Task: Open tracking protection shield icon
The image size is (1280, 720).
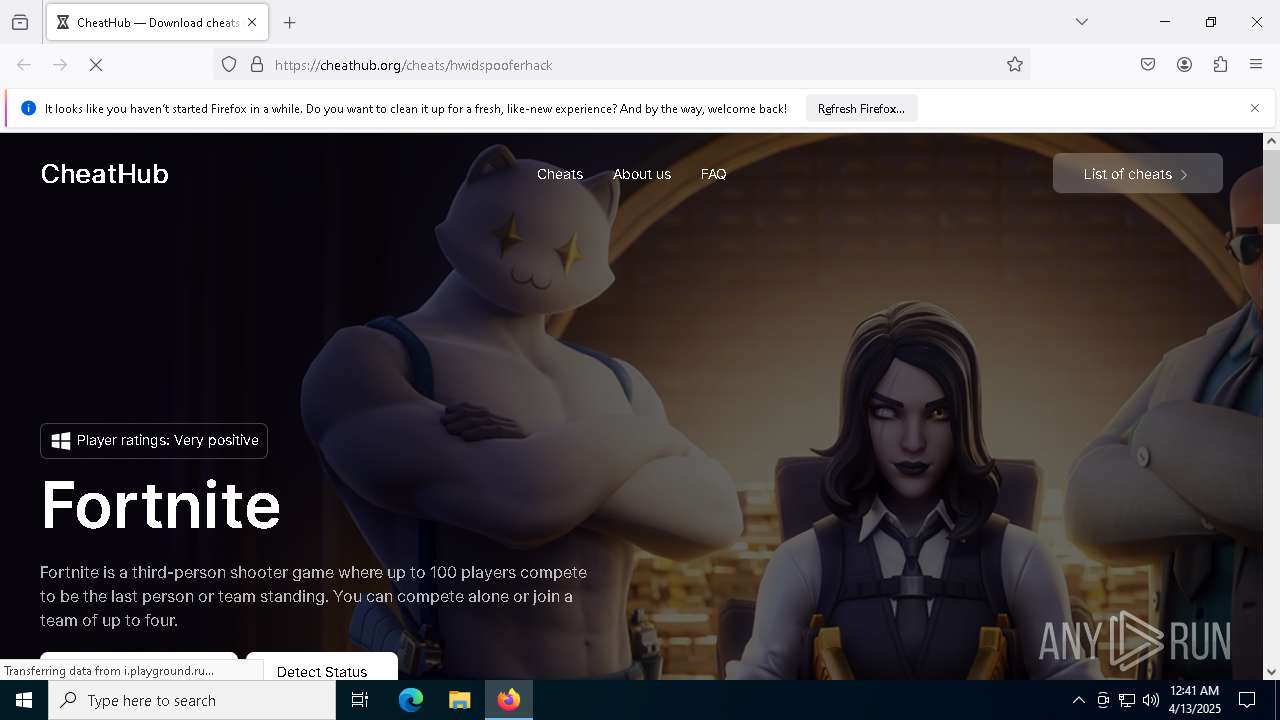Action: [229, 65]
